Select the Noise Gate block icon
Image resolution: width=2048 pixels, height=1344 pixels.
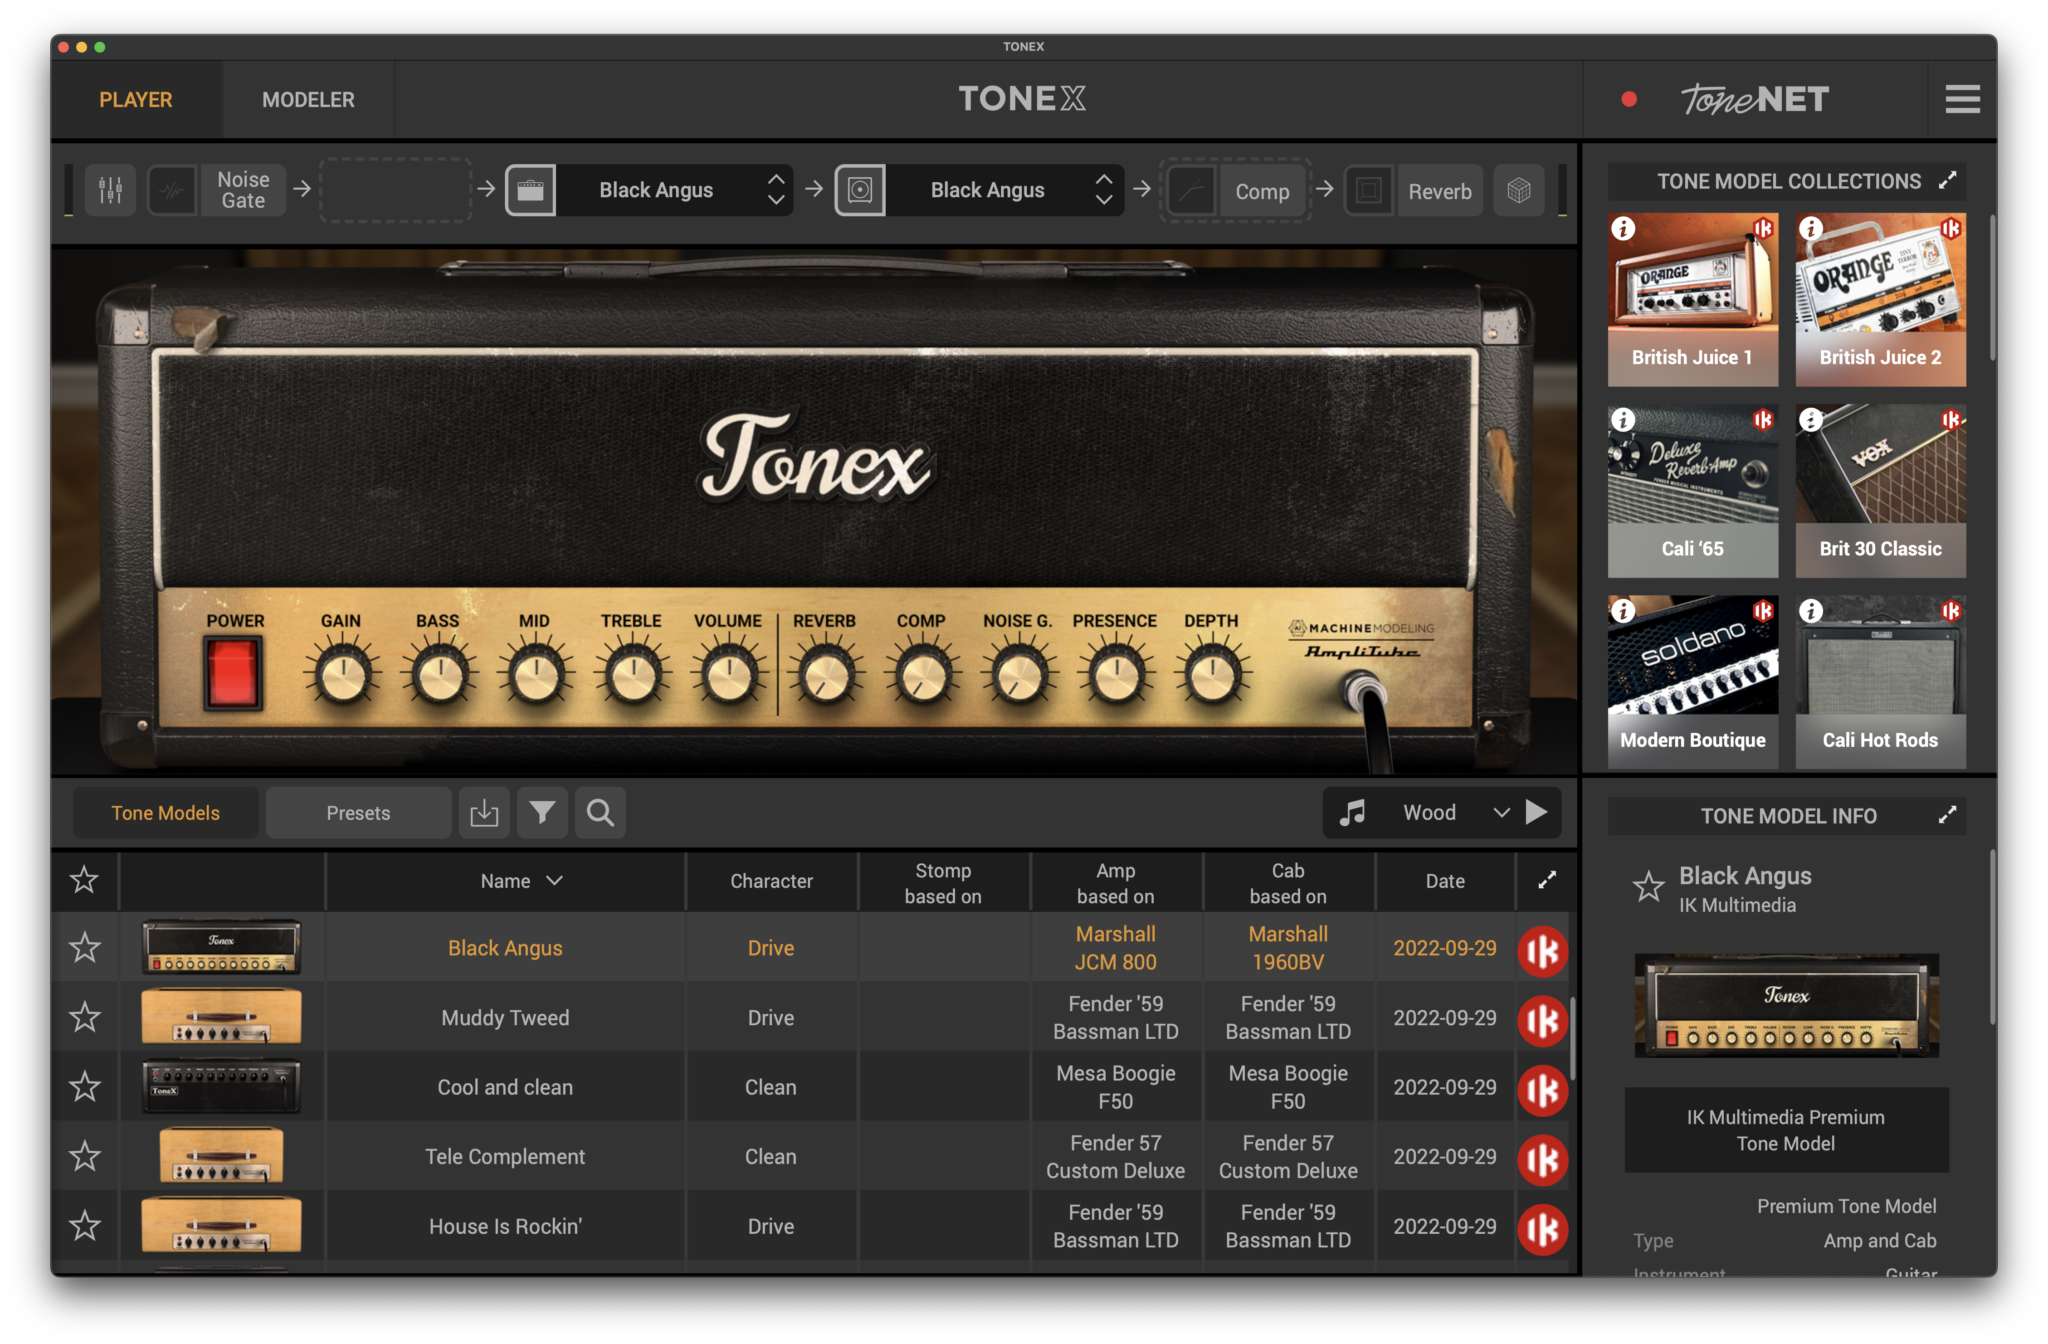click(x=172, y=189)
